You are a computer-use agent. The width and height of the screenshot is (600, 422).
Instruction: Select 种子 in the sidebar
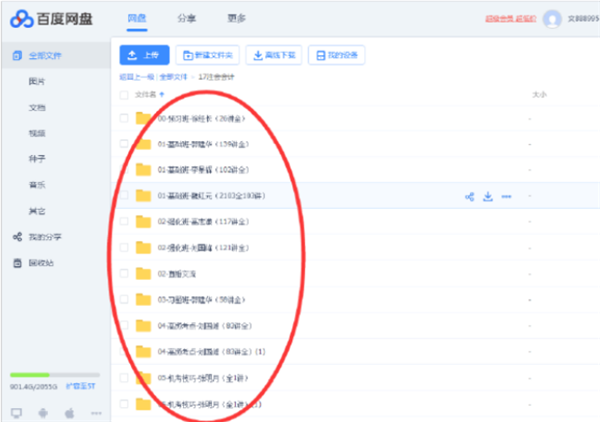pyautogui.click(x=37, y=159)
